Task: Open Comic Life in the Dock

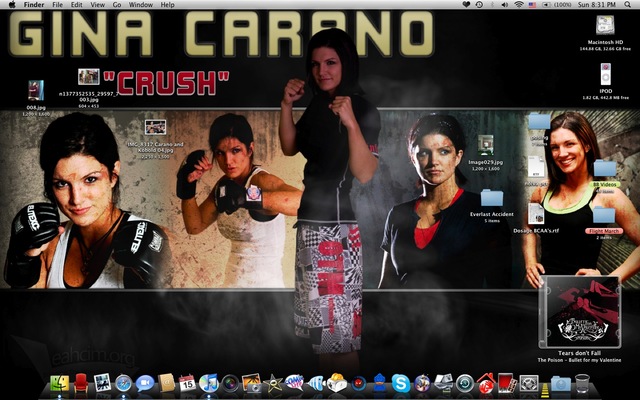Action: (294, 383)
